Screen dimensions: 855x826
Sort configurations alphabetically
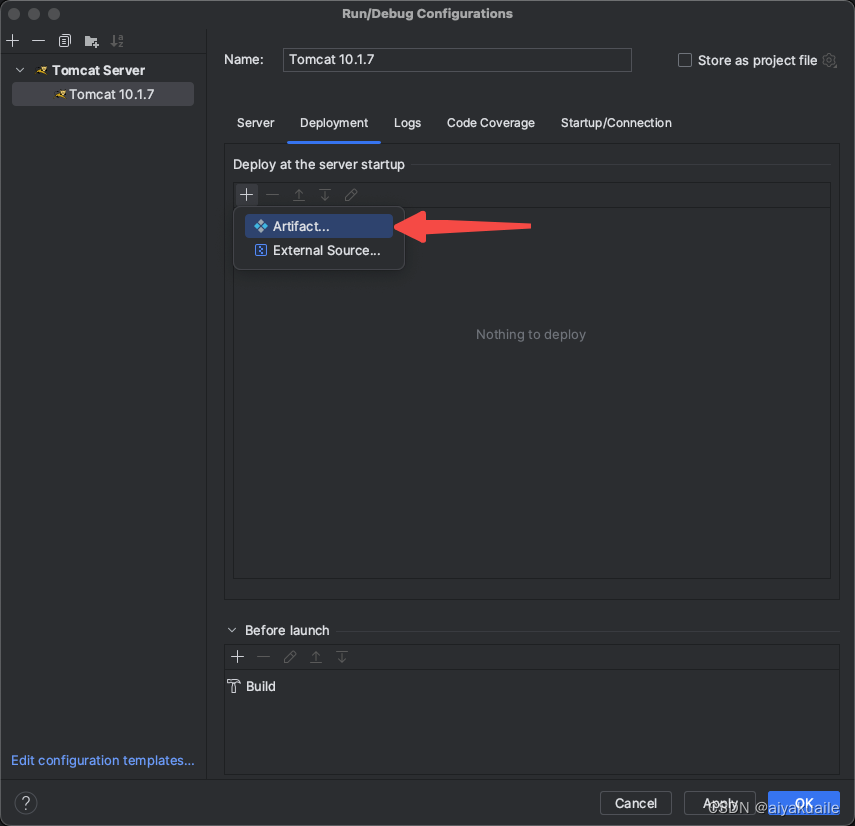pos(117,41)
